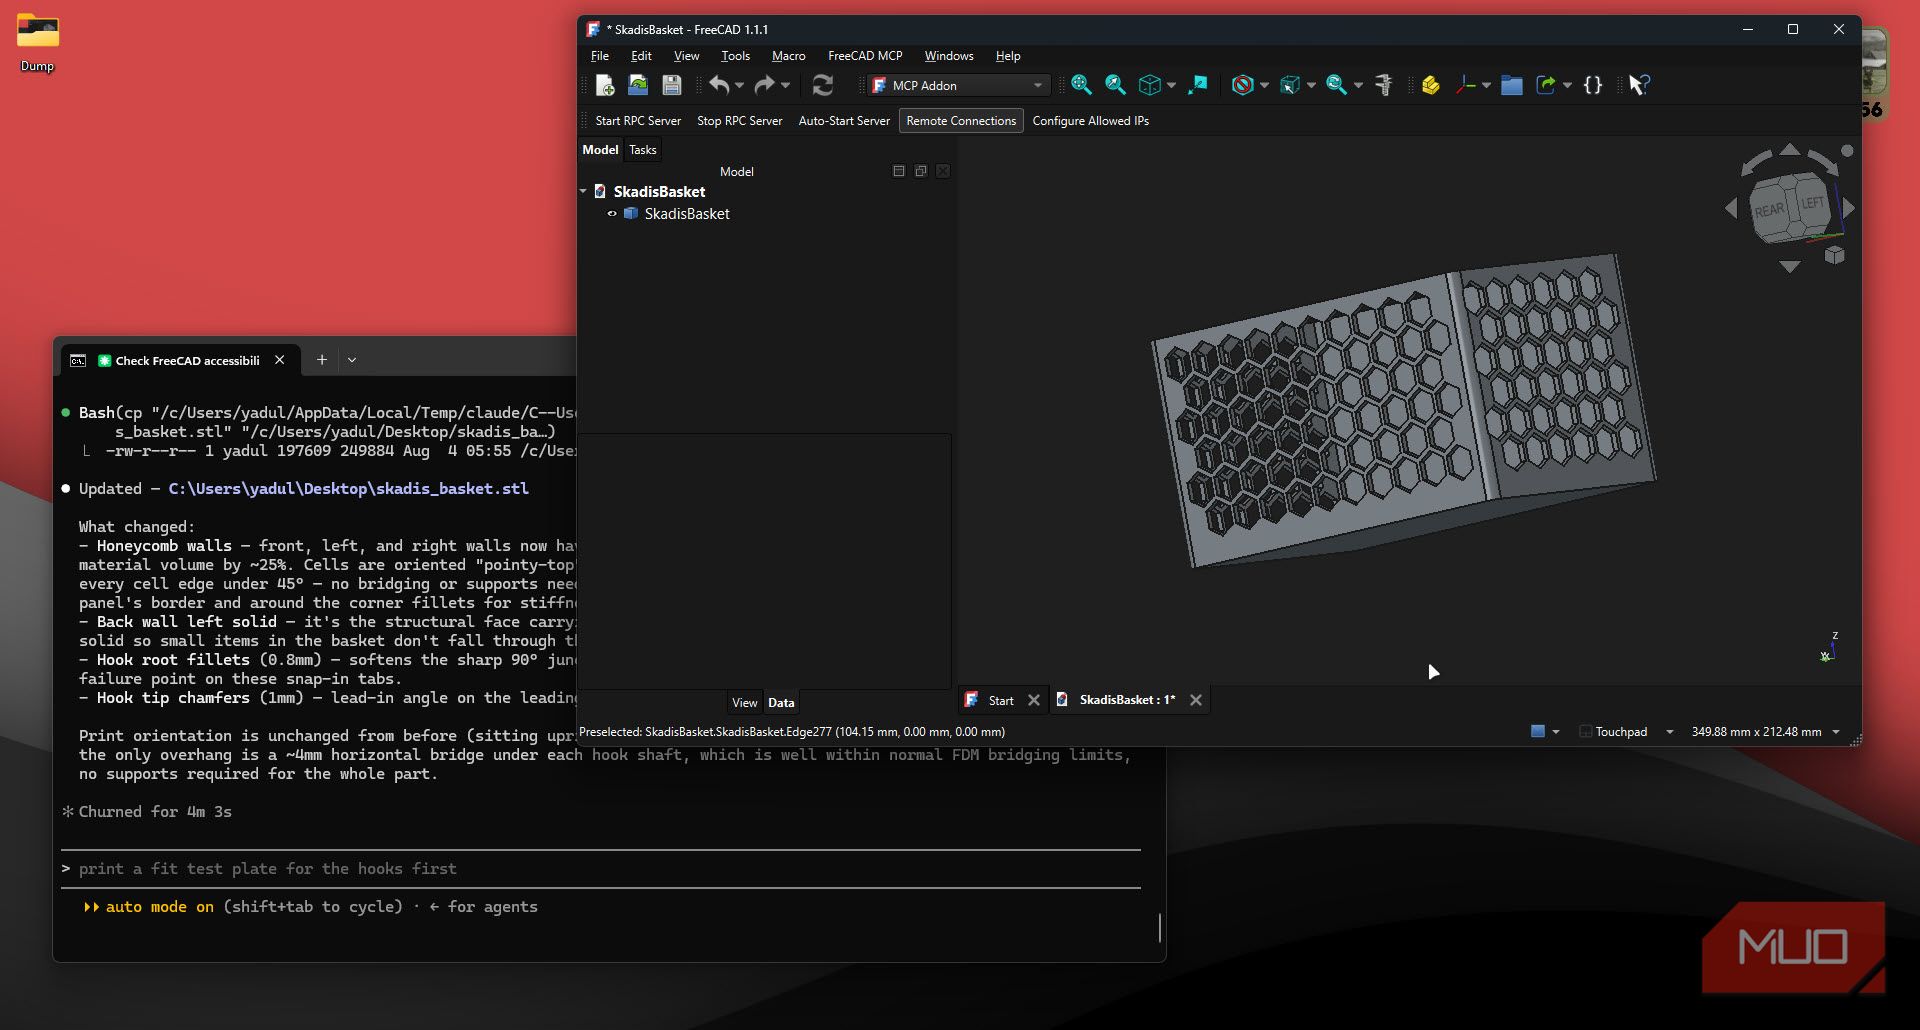
Task: Open the undo history dropdown arrow
Action: 740,86
